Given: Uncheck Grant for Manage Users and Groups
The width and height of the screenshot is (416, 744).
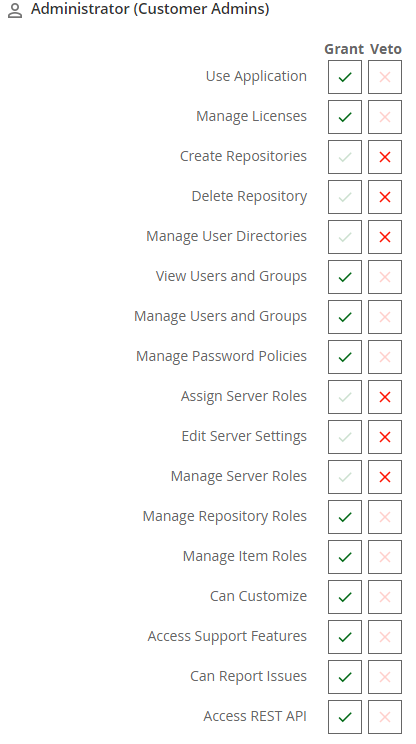Looking at the screenshot, I should [345, 316].
